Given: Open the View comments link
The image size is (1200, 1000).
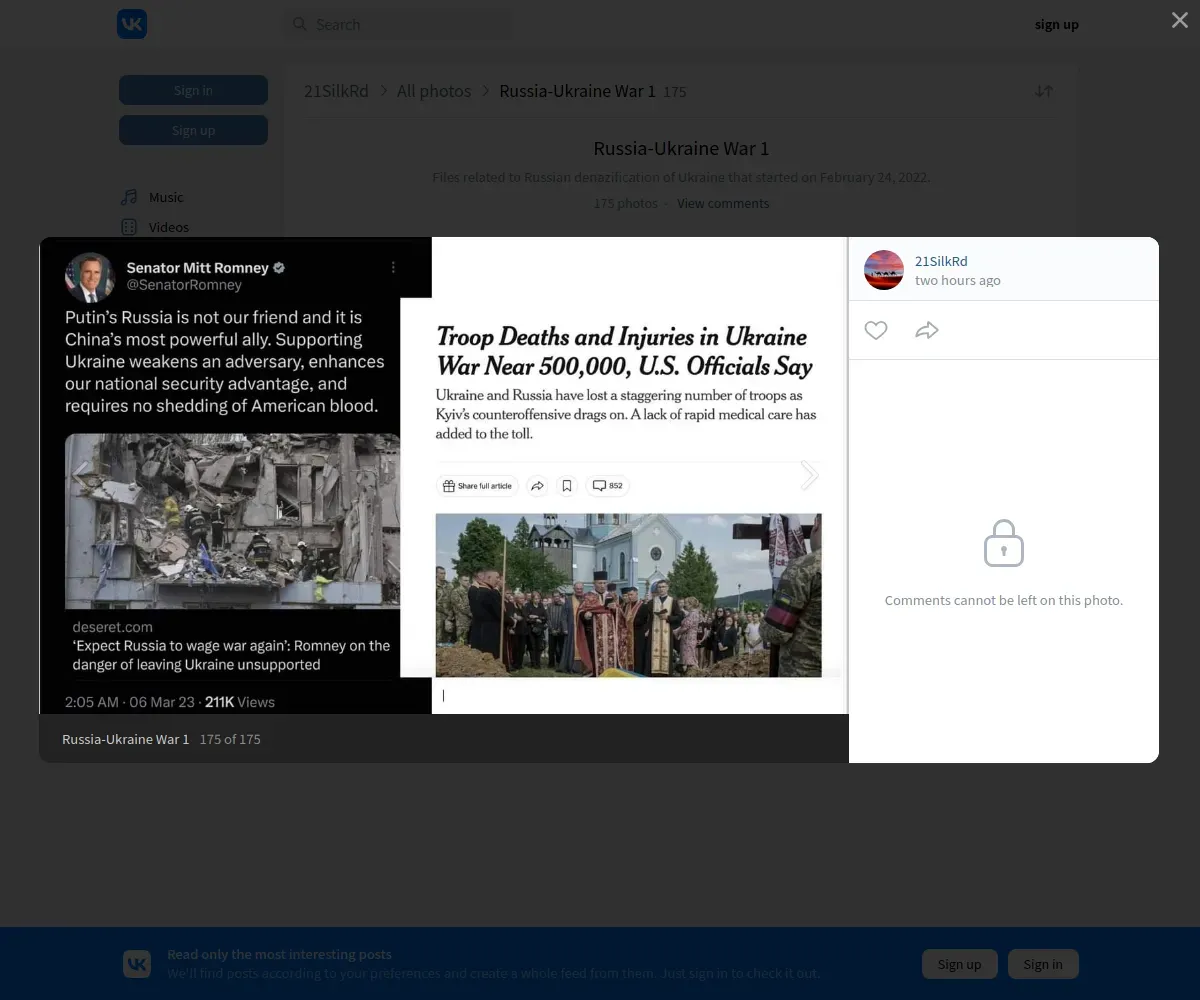Looking at the screenshot, I should (x=723, y=203).
